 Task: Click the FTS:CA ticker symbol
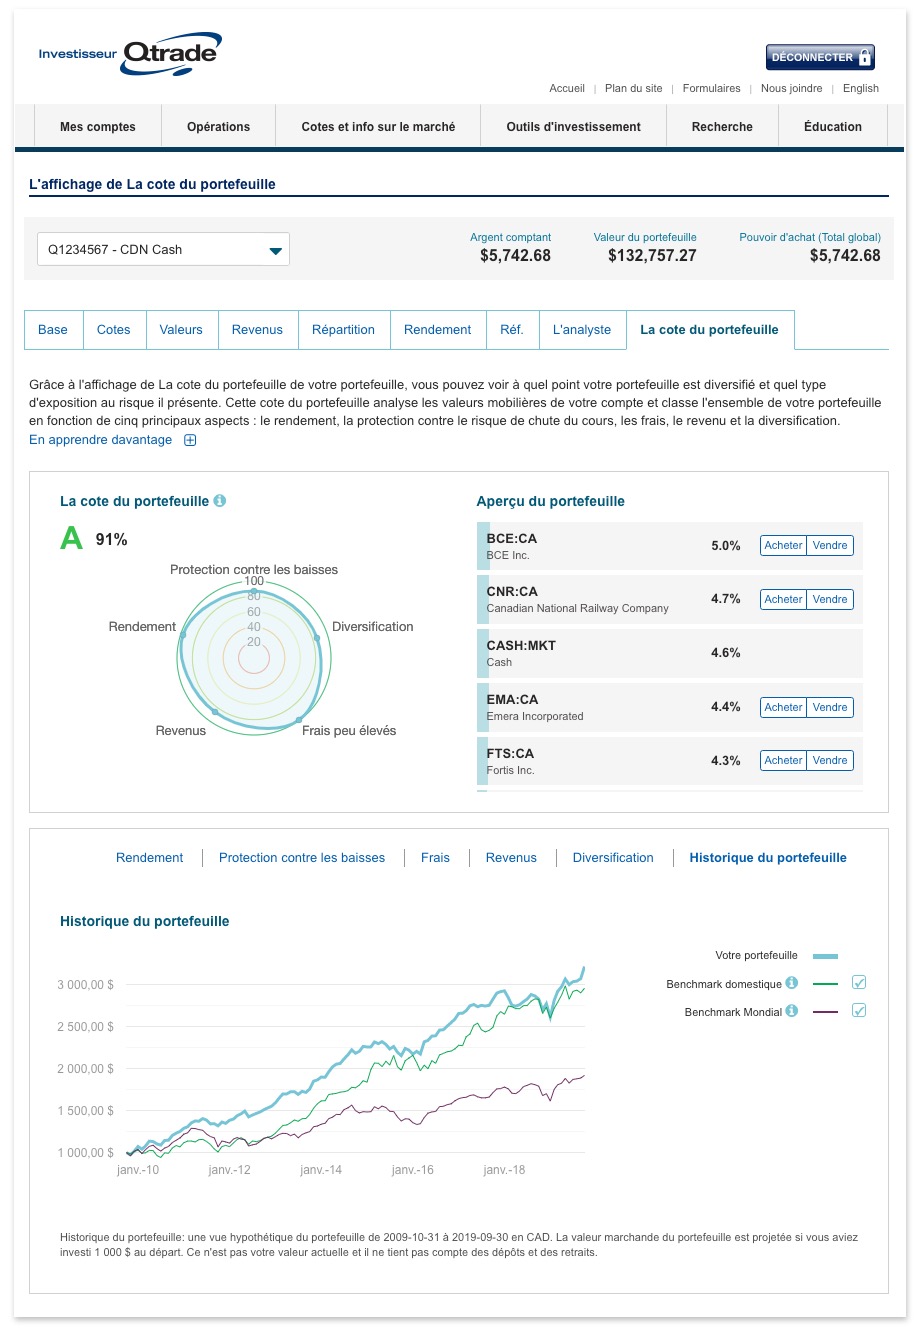[510, 754]
